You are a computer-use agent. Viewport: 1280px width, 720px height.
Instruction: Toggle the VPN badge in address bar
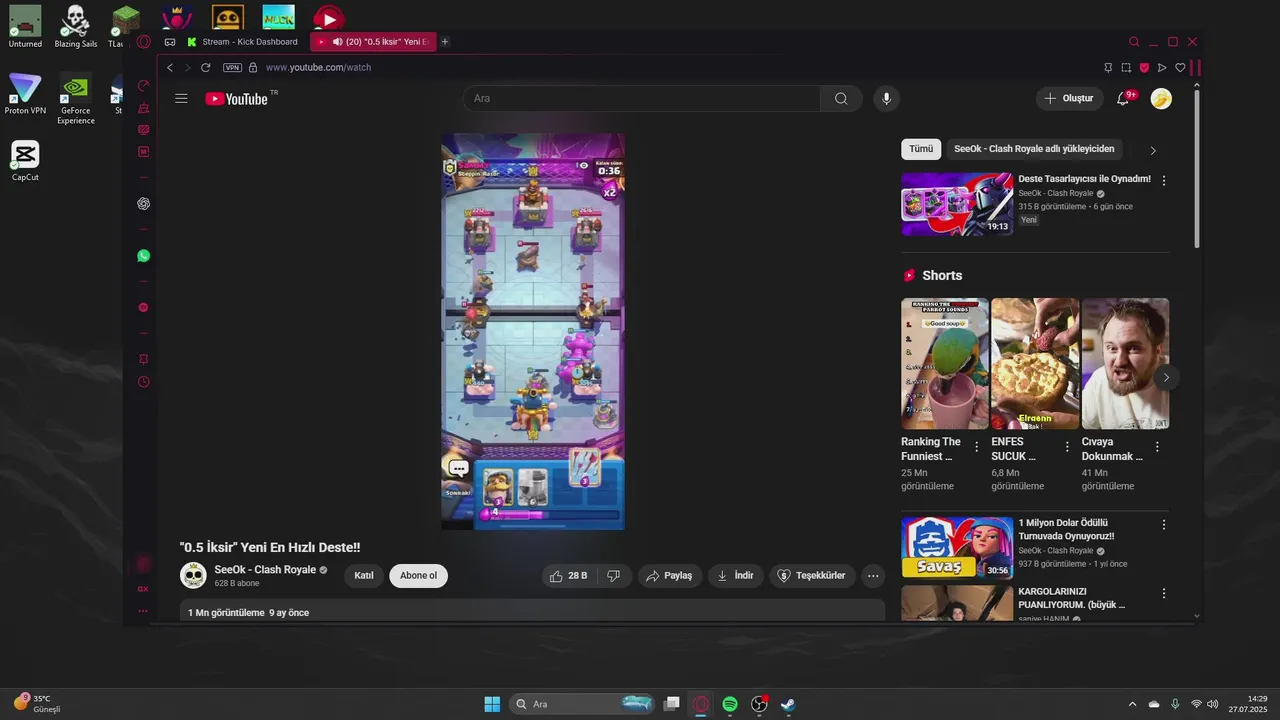click(232, 68)
